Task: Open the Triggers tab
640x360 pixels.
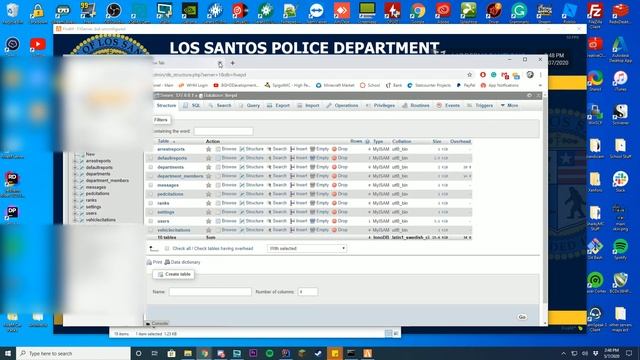Action: pyautogui.click(x=480, y=106)
